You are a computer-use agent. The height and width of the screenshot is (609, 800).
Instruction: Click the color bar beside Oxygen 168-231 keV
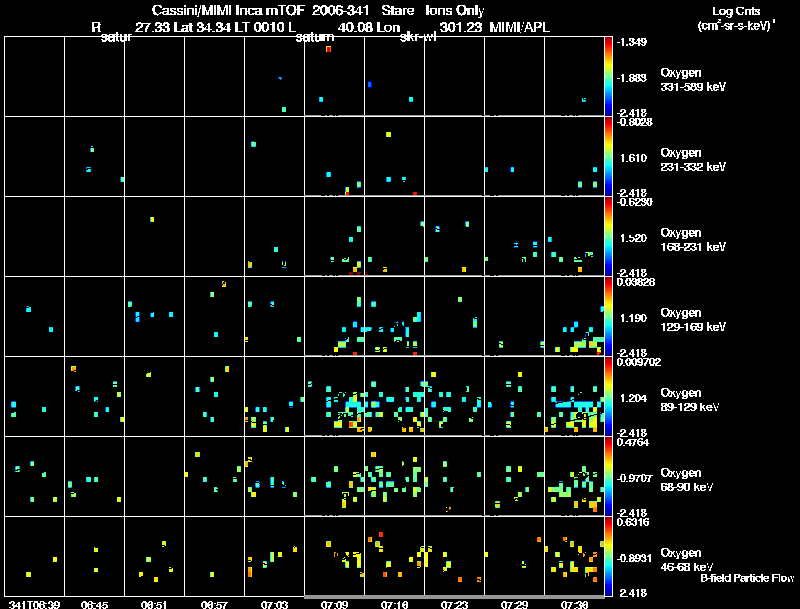click(x=608, y=236)
